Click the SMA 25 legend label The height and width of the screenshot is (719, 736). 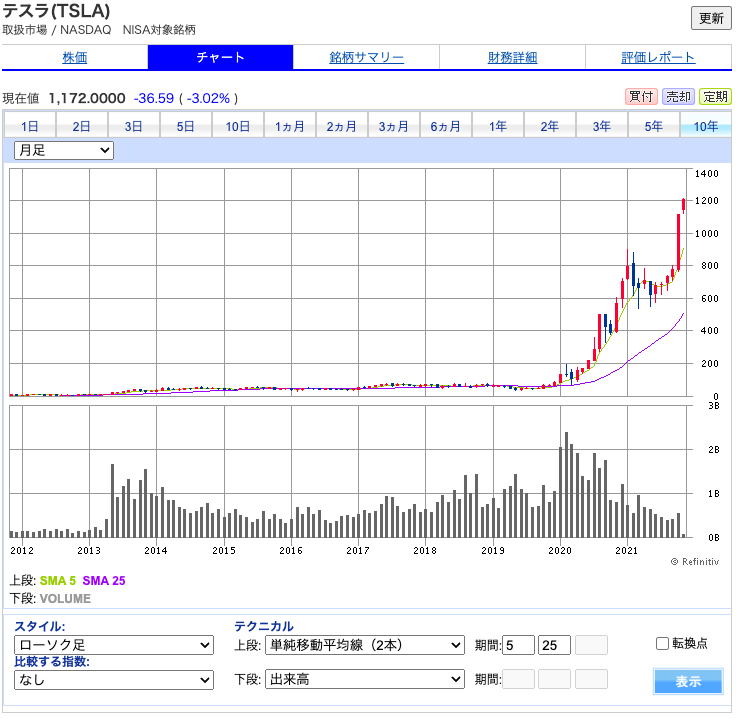(x=104, y=581)
